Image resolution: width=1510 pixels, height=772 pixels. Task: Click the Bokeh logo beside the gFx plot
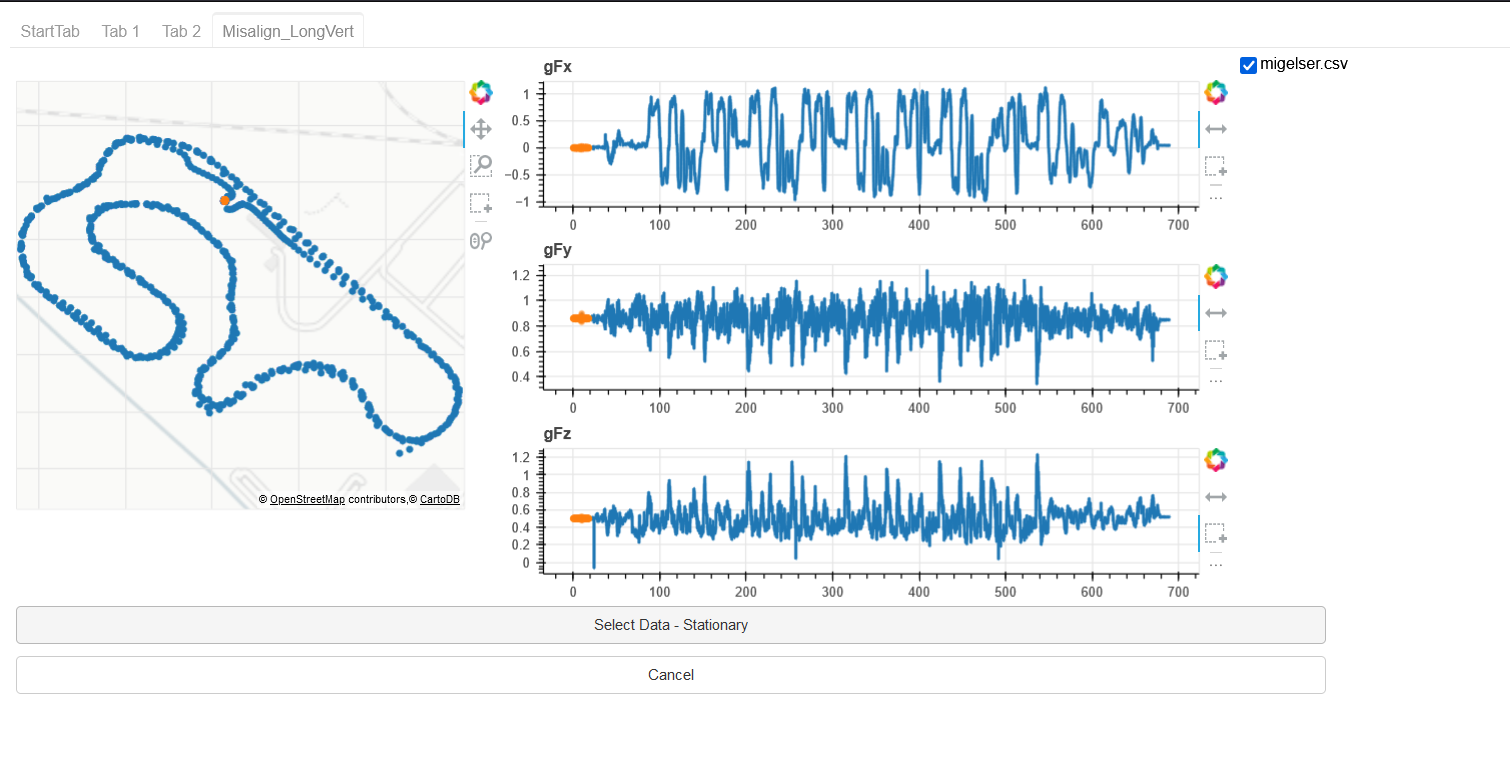coord(1216,93)
